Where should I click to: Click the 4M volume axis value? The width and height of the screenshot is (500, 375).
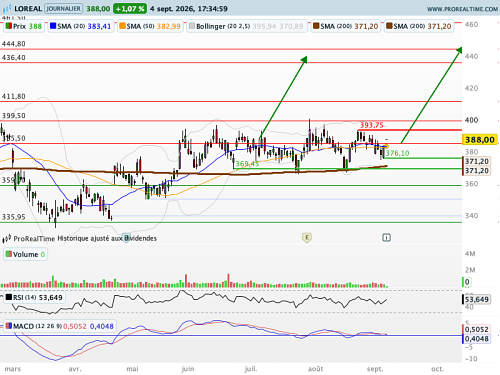(470, 254)
